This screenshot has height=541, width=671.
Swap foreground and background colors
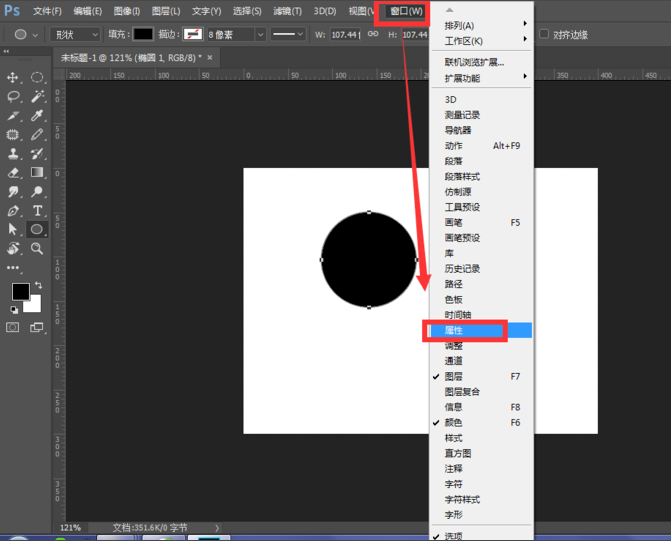(x=39, y=285)
